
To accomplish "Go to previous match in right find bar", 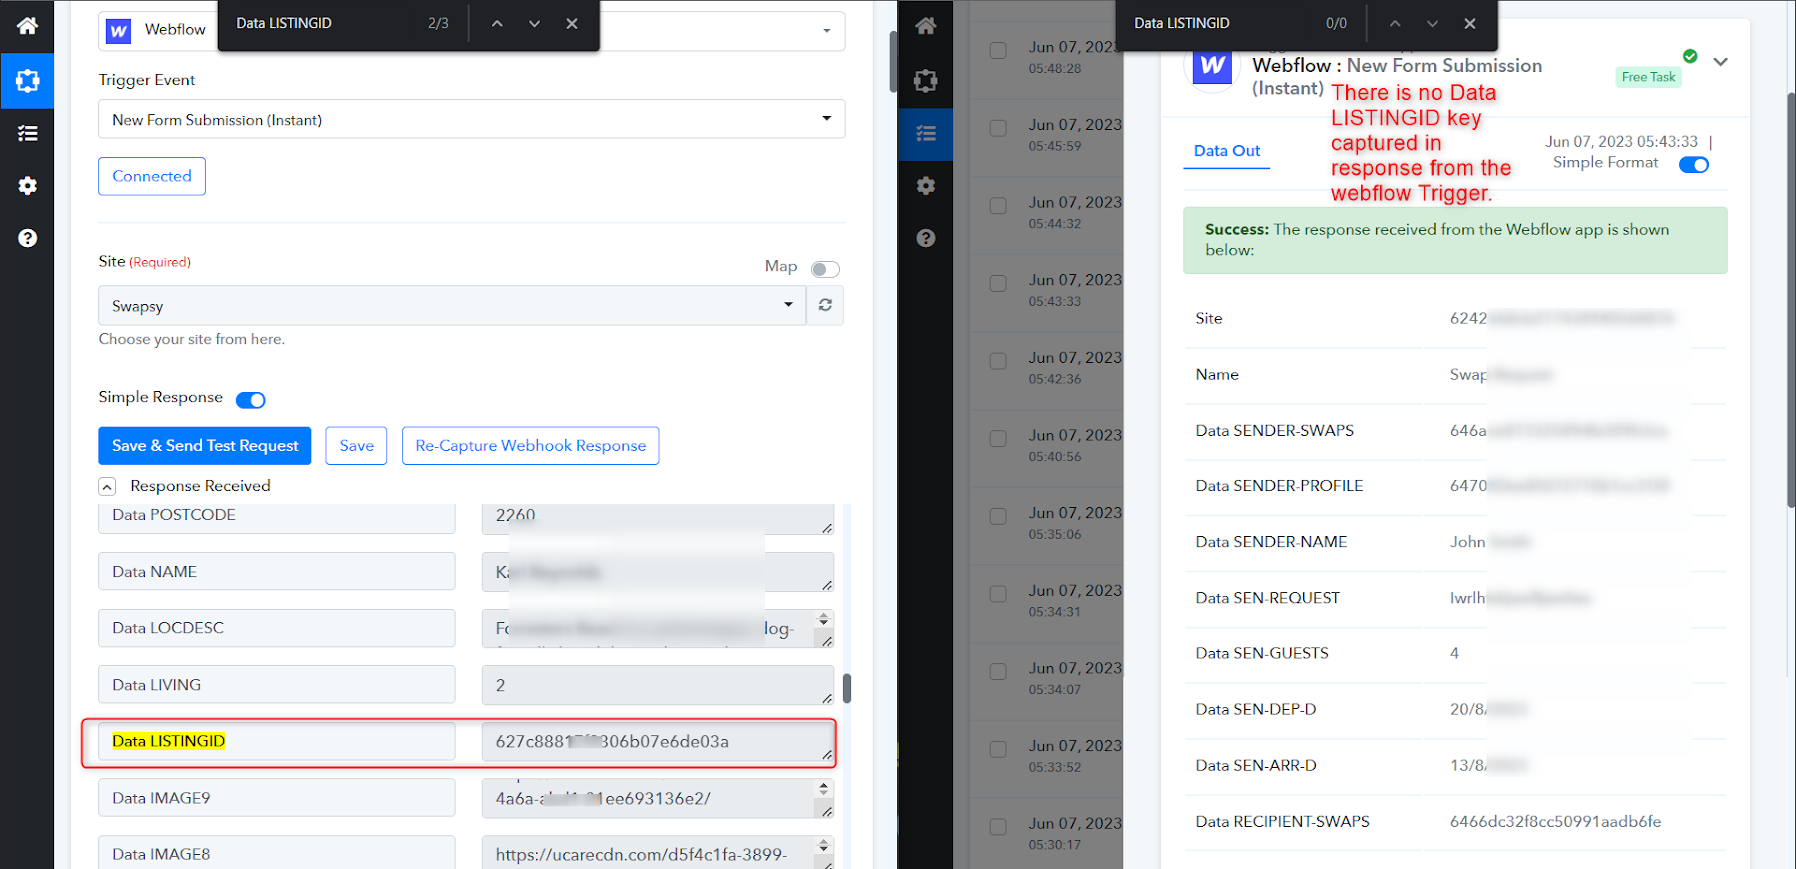I will click(x=1395, y=23).
